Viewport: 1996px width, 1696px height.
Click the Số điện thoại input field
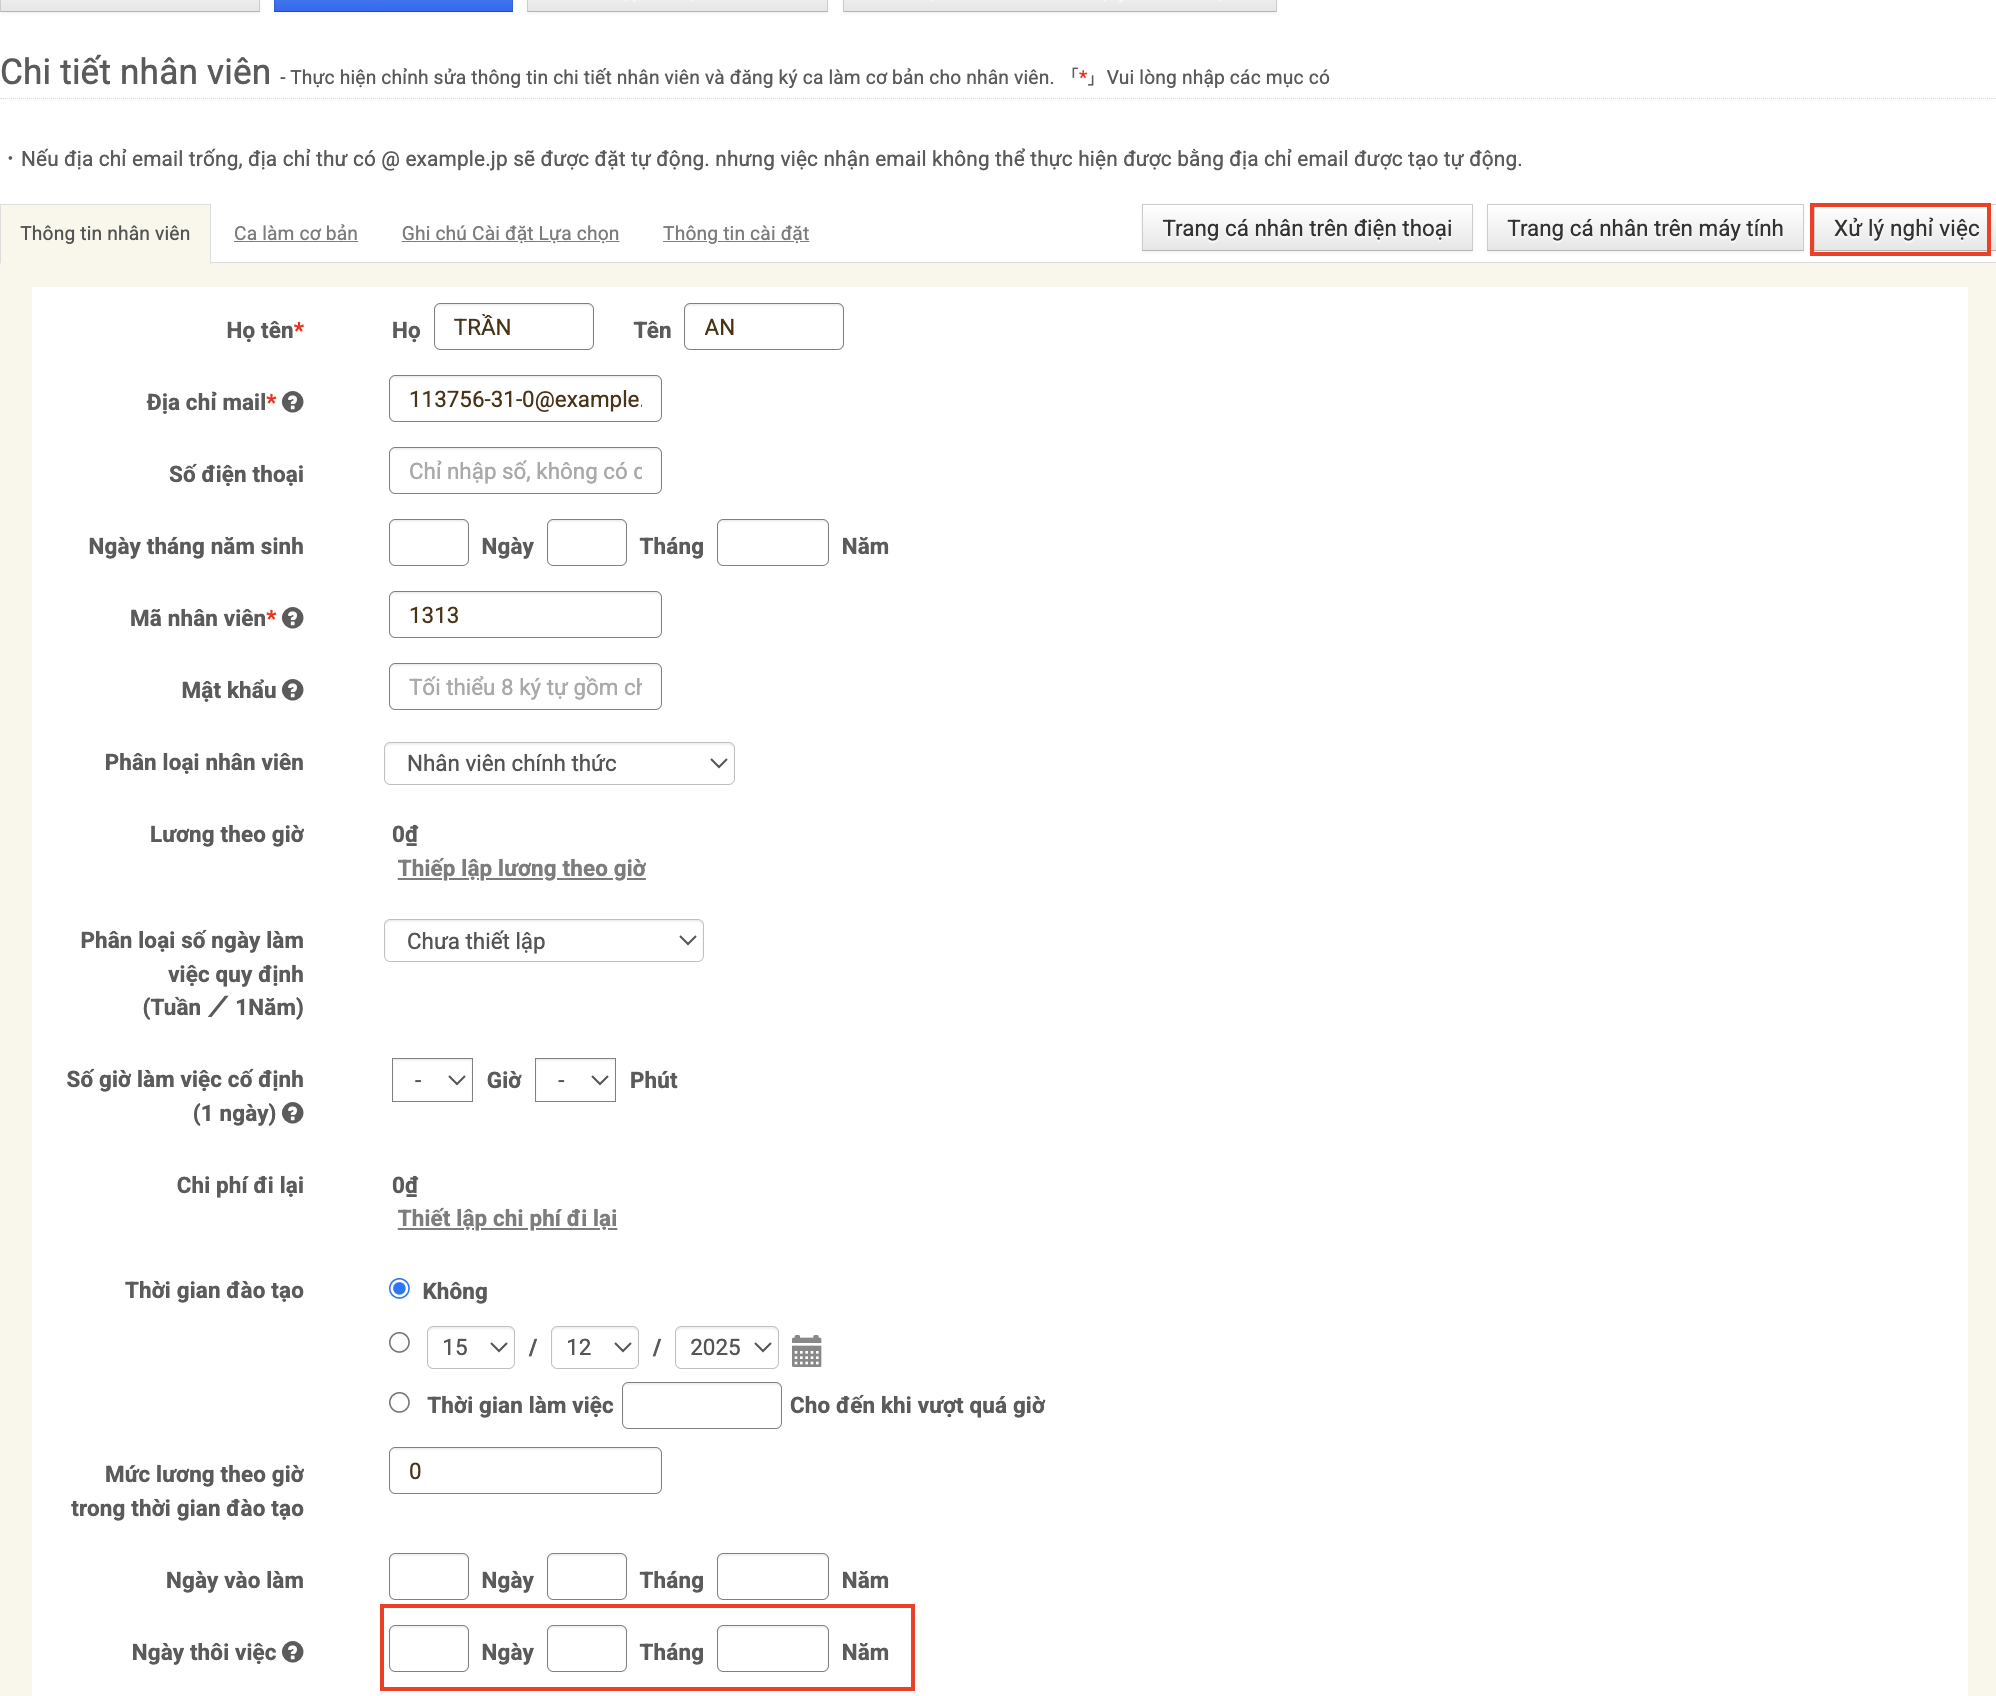pos(525,471)
